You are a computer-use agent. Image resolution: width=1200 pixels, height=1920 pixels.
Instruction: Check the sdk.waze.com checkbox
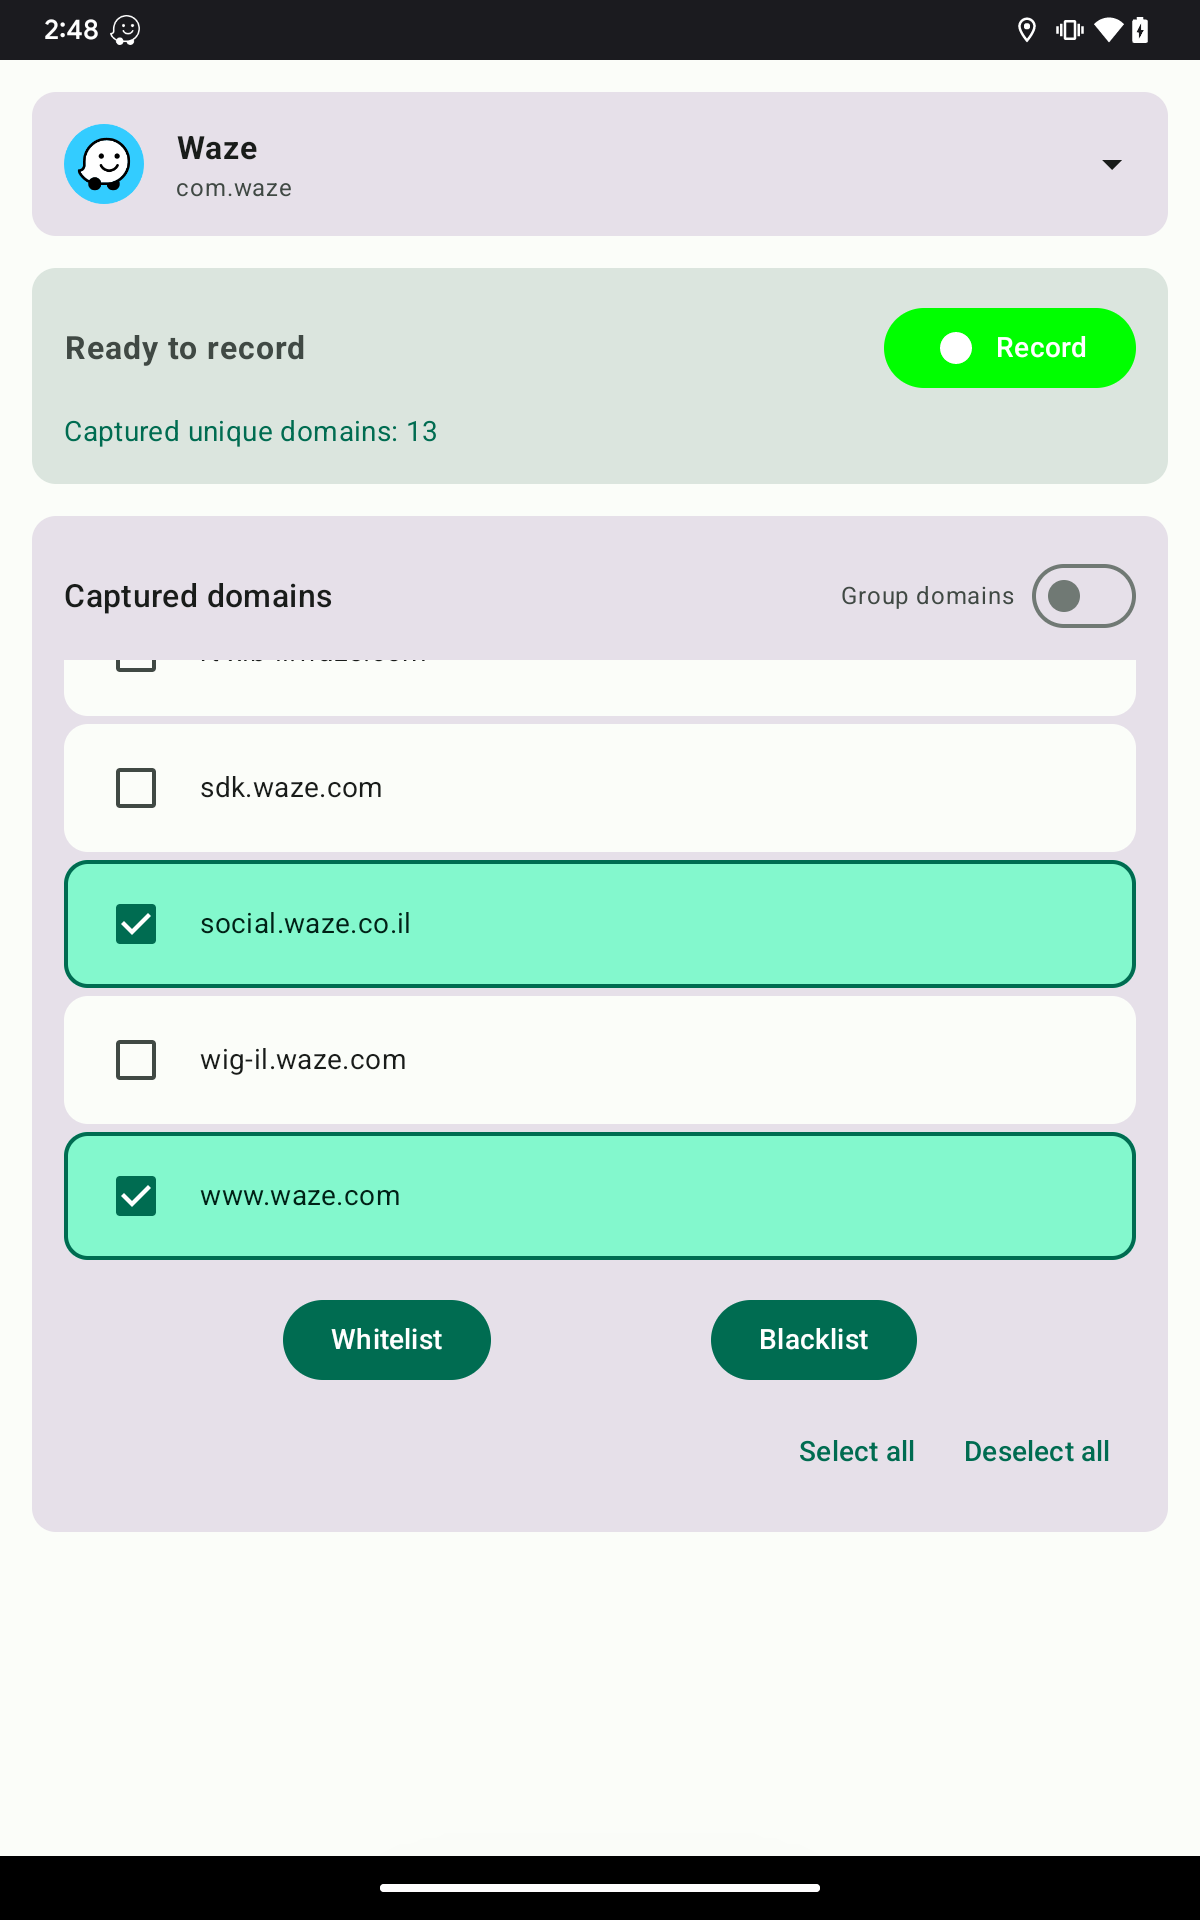click(x=136, y=788)
